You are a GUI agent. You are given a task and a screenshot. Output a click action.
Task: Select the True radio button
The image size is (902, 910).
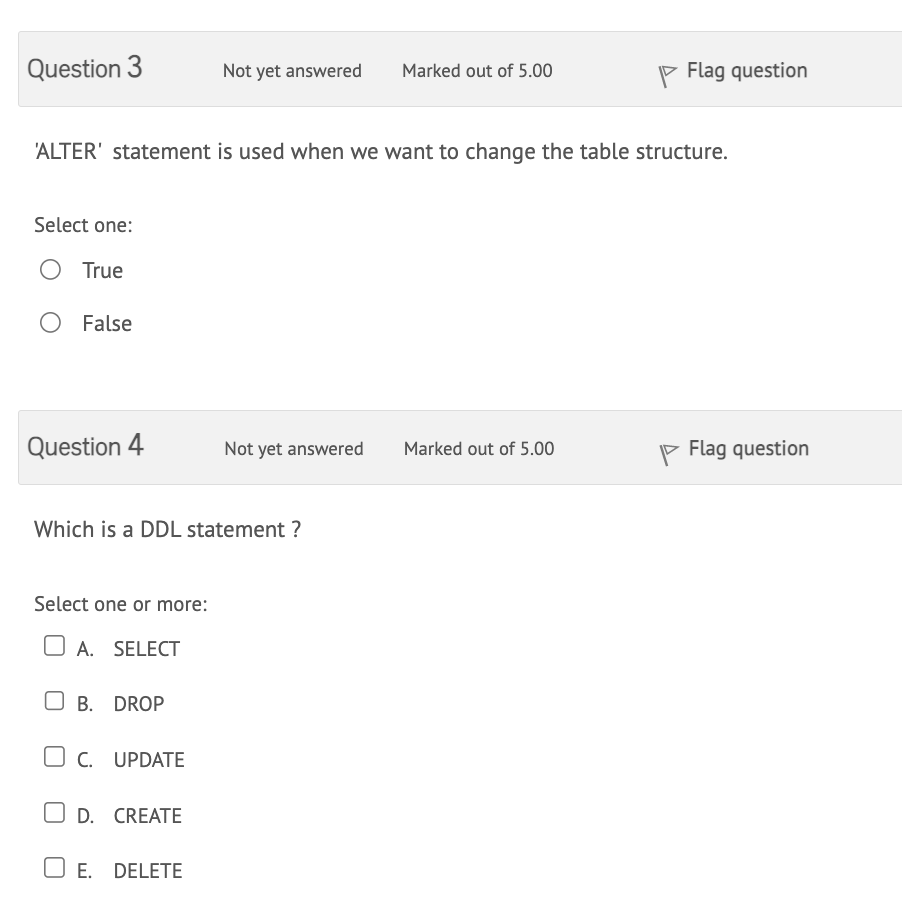50,270
